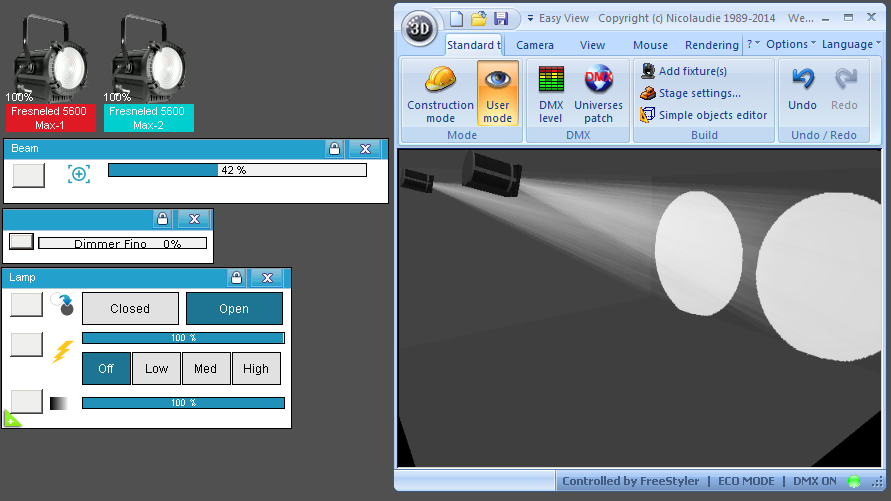This screenshot has height=501, width=891.
Task: Create a new file with the blank page icon
Action: point(456,19)
